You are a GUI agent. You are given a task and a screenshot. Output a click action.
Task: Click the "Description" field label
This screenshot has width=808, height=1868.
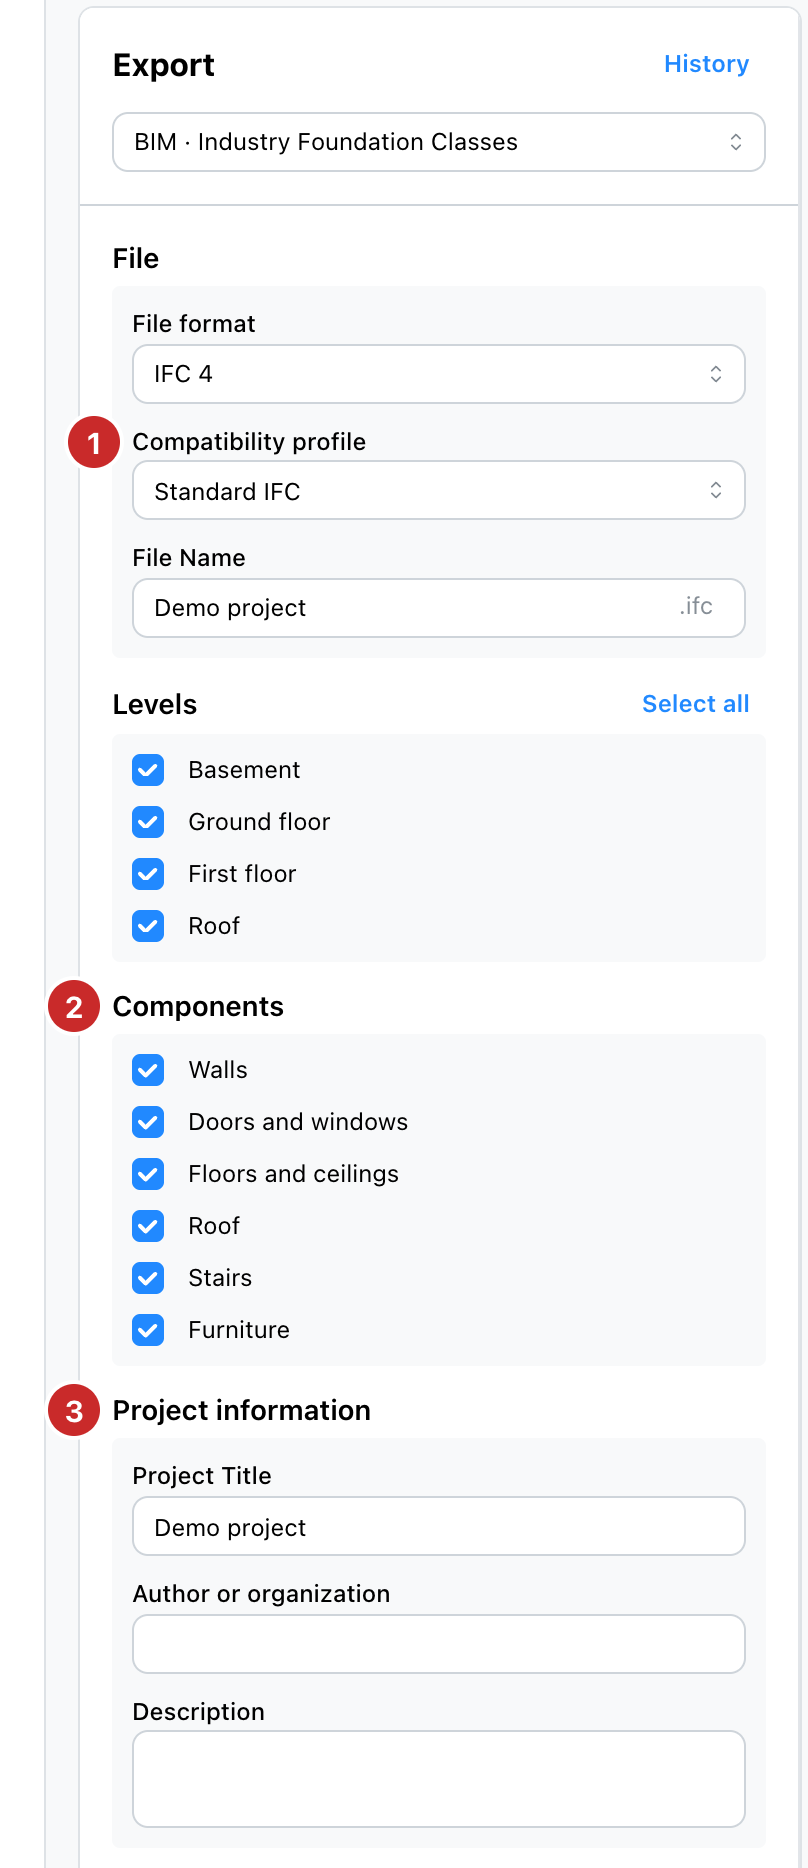199,1712
